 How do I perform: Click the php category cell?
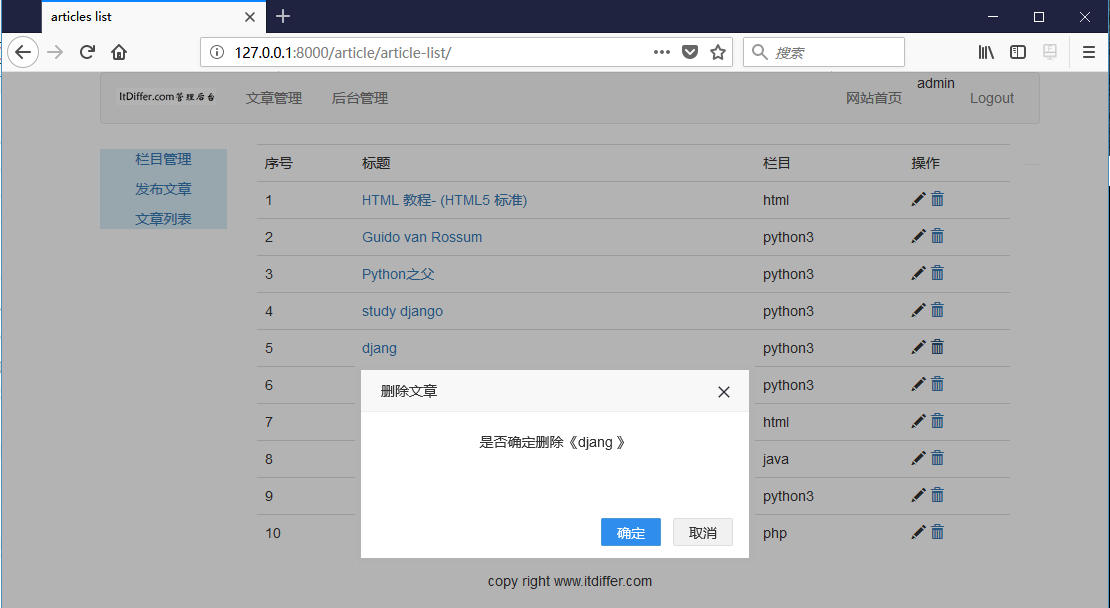coord(775,533)
